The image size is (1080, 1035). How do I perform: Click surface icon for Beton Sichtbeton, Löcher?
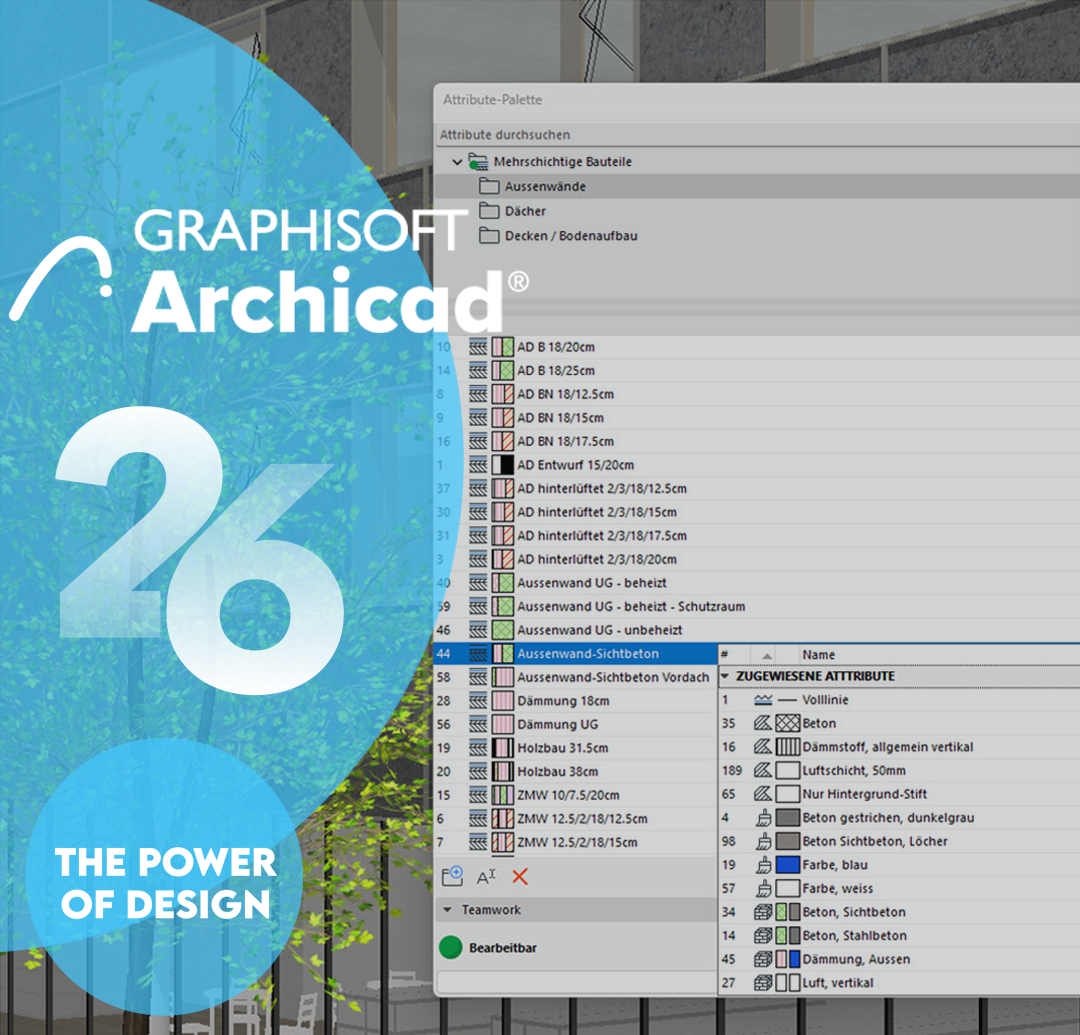click(x=763, y=841)
